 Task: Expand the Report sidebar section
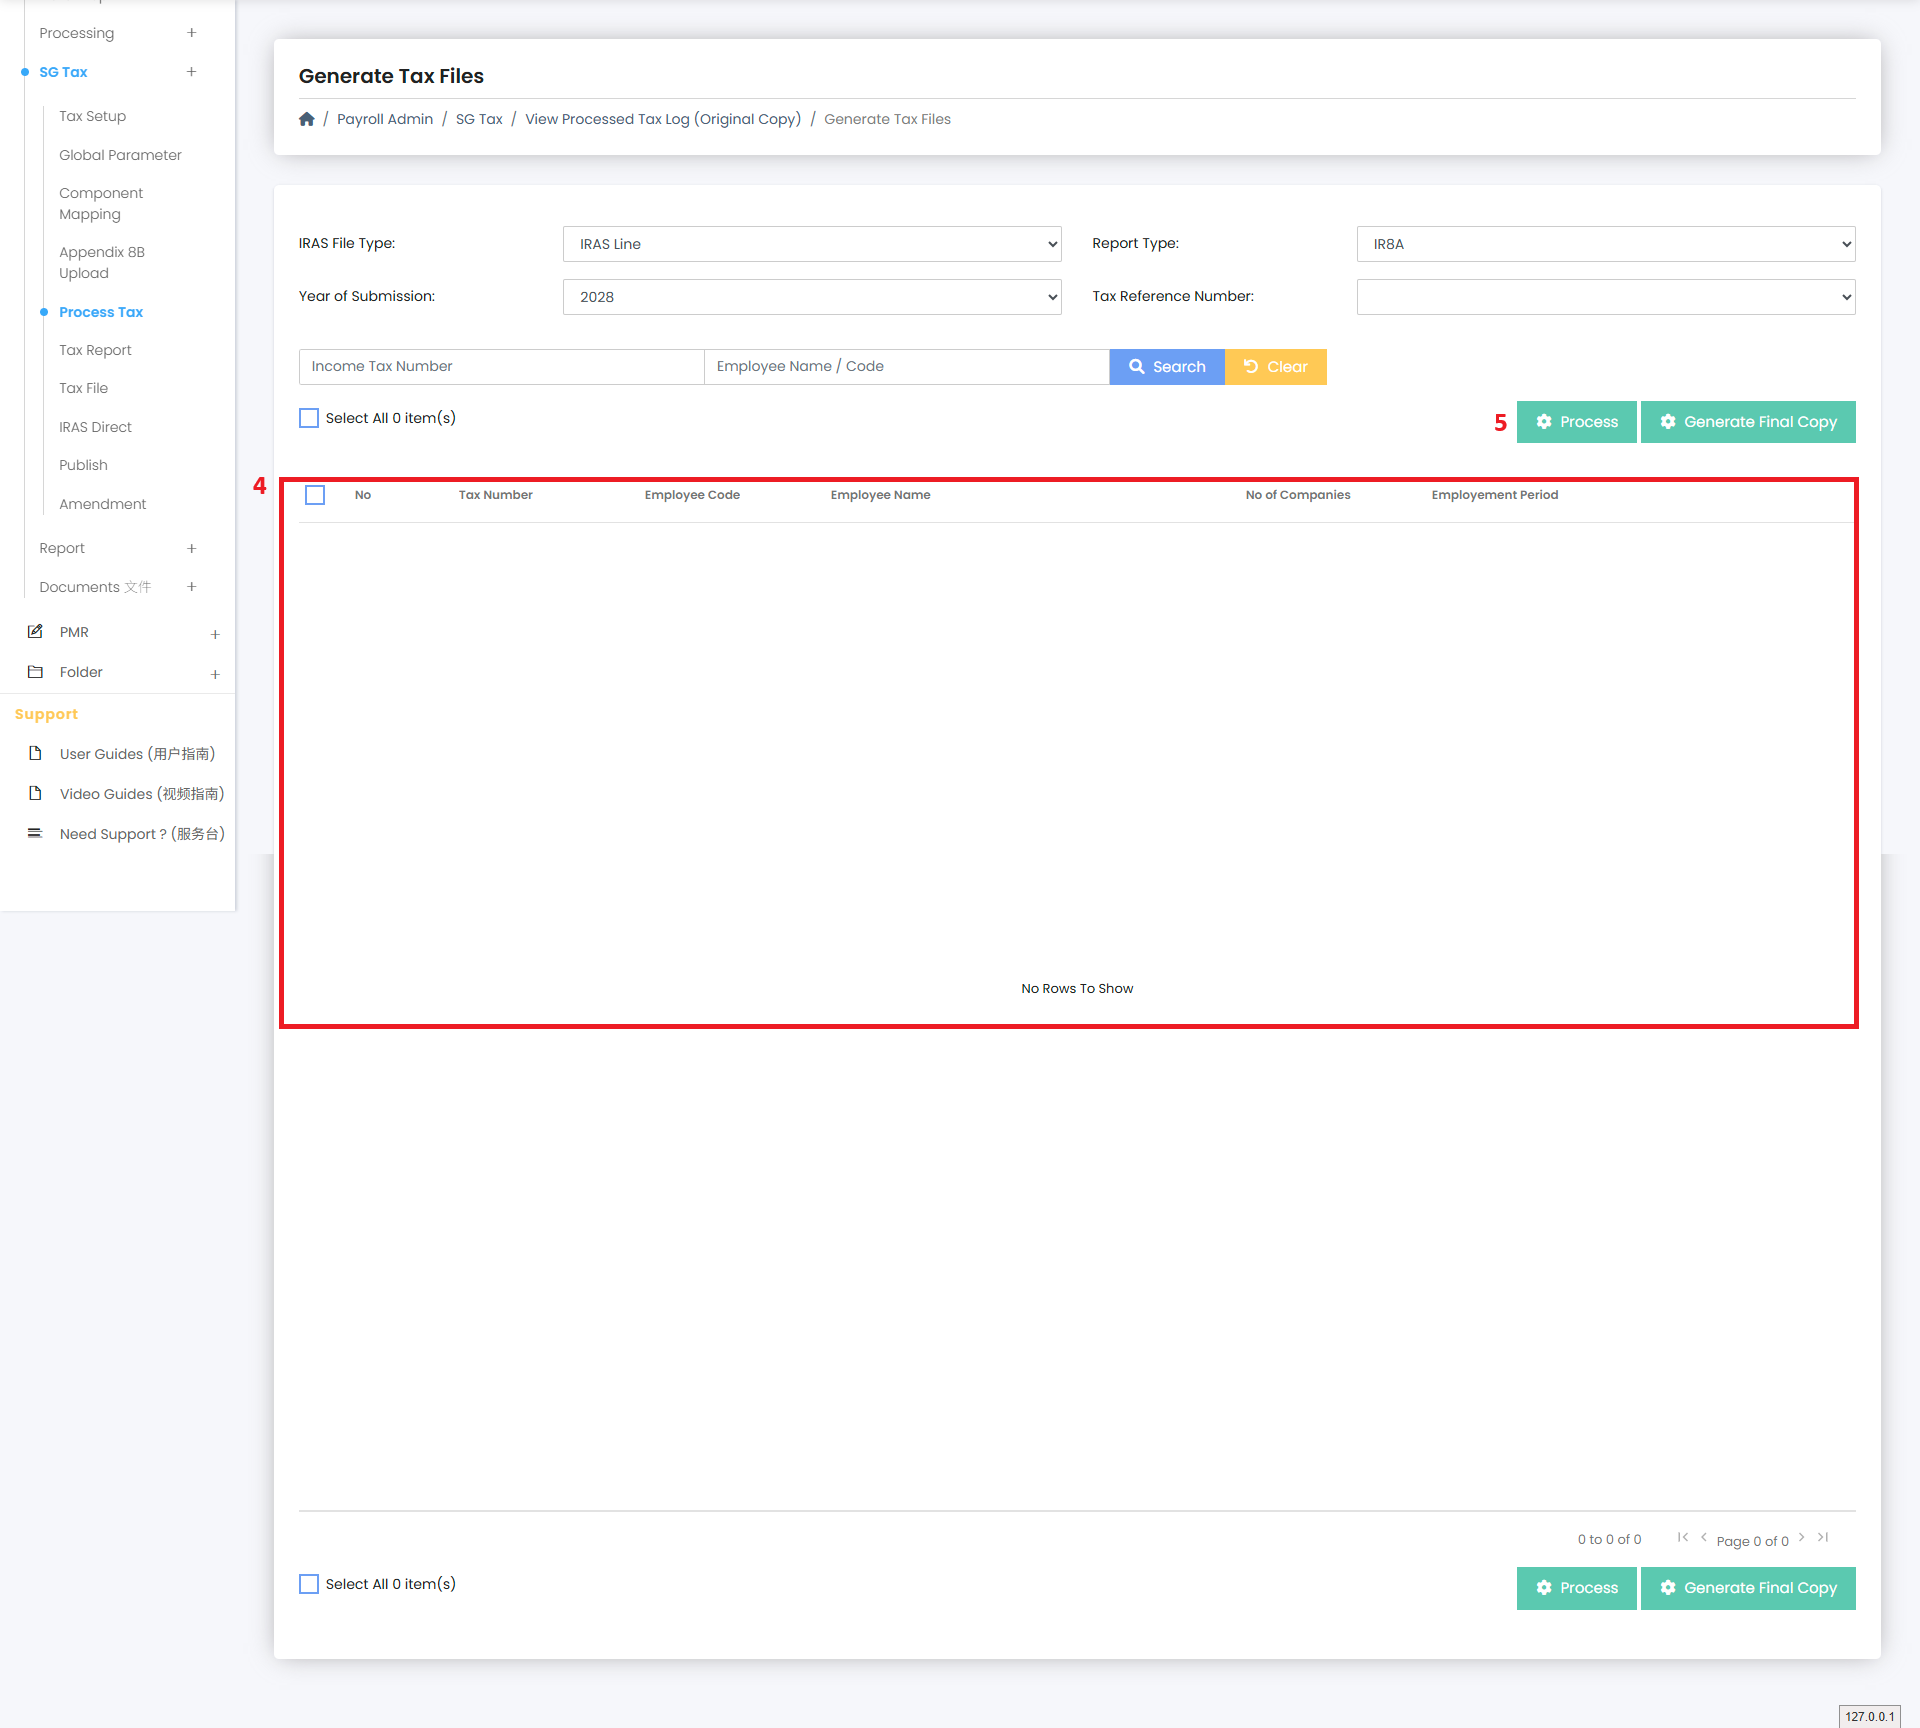191,548
